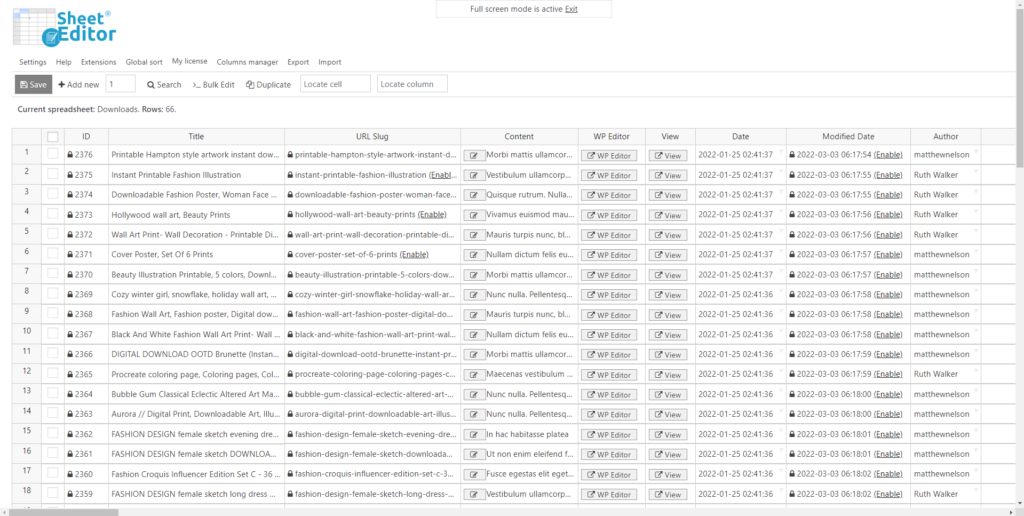This screenshot has width=1024, height=516.
Task: Edit content for Fusce egestas elit row
Action: (x=474, y=474)
